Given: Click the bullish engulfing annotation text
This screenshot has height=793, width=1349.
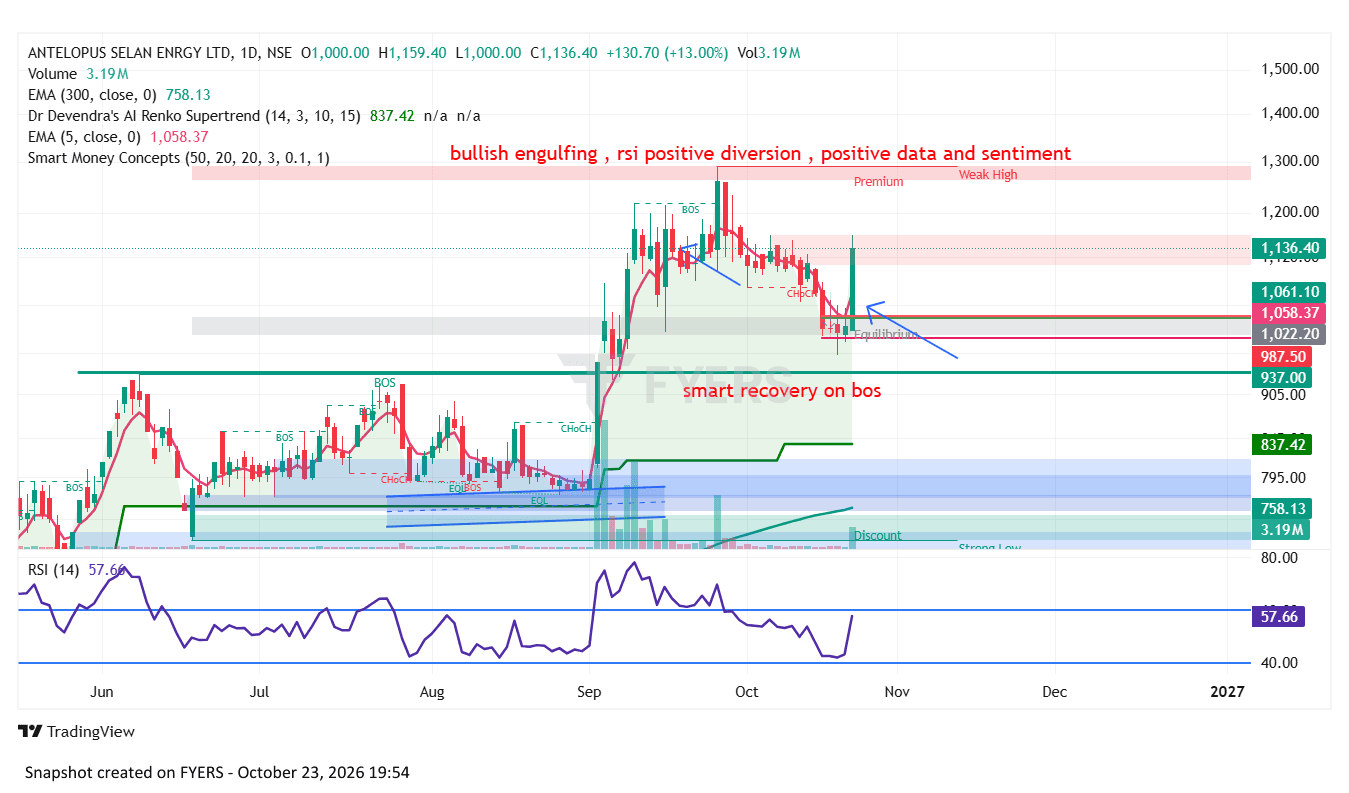Looking at the screenshot, I should 760,153.
